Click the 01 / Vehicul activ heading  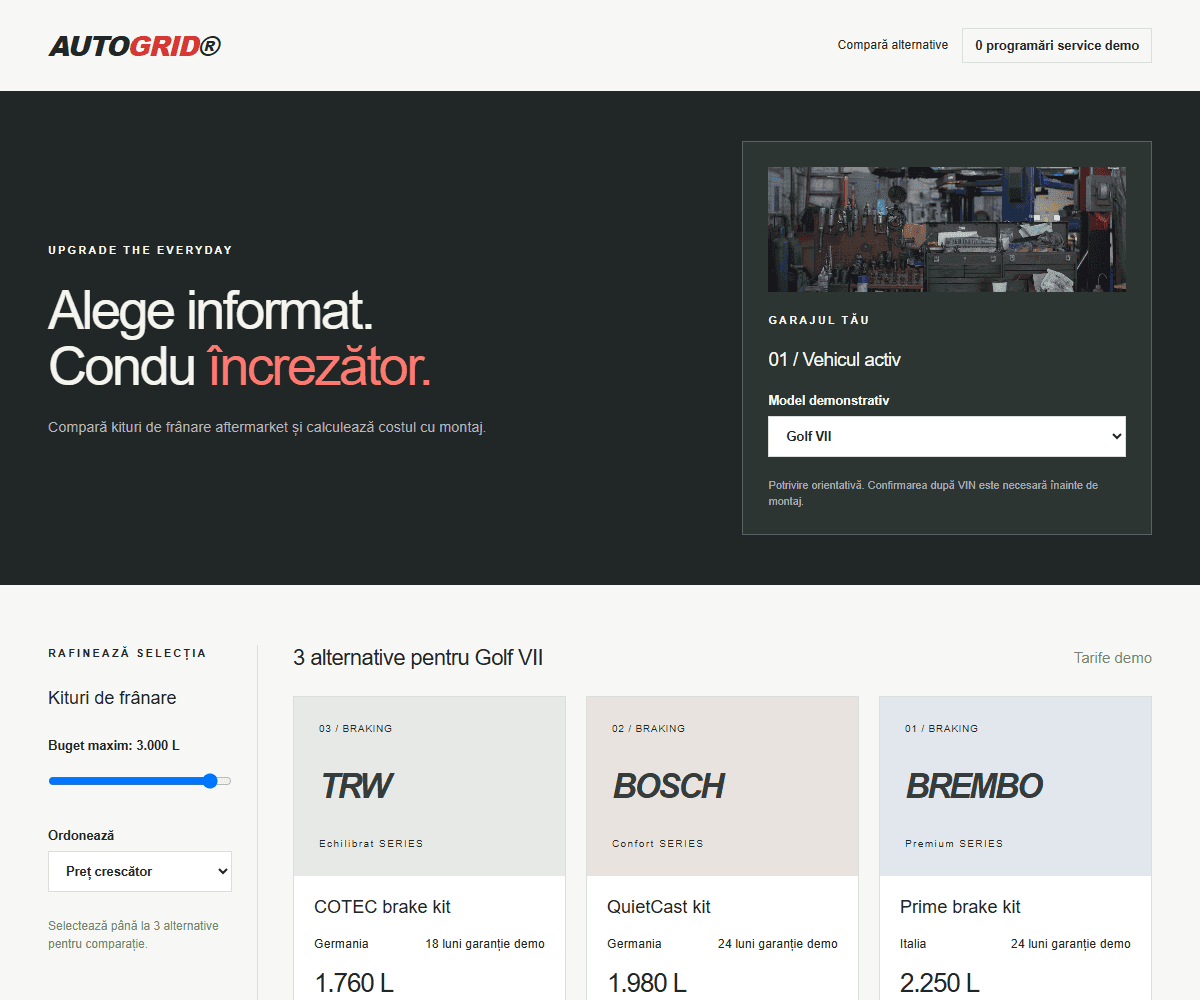pos(834,360)
